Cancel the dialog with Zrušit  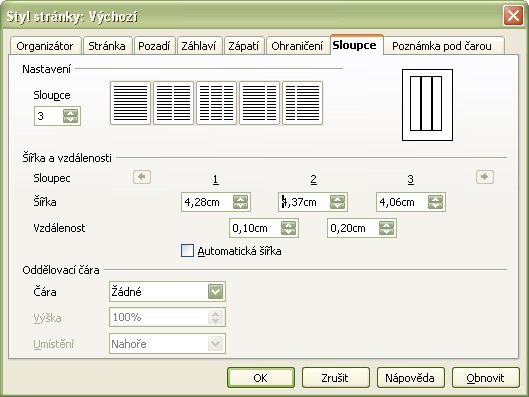pos(335,378)
